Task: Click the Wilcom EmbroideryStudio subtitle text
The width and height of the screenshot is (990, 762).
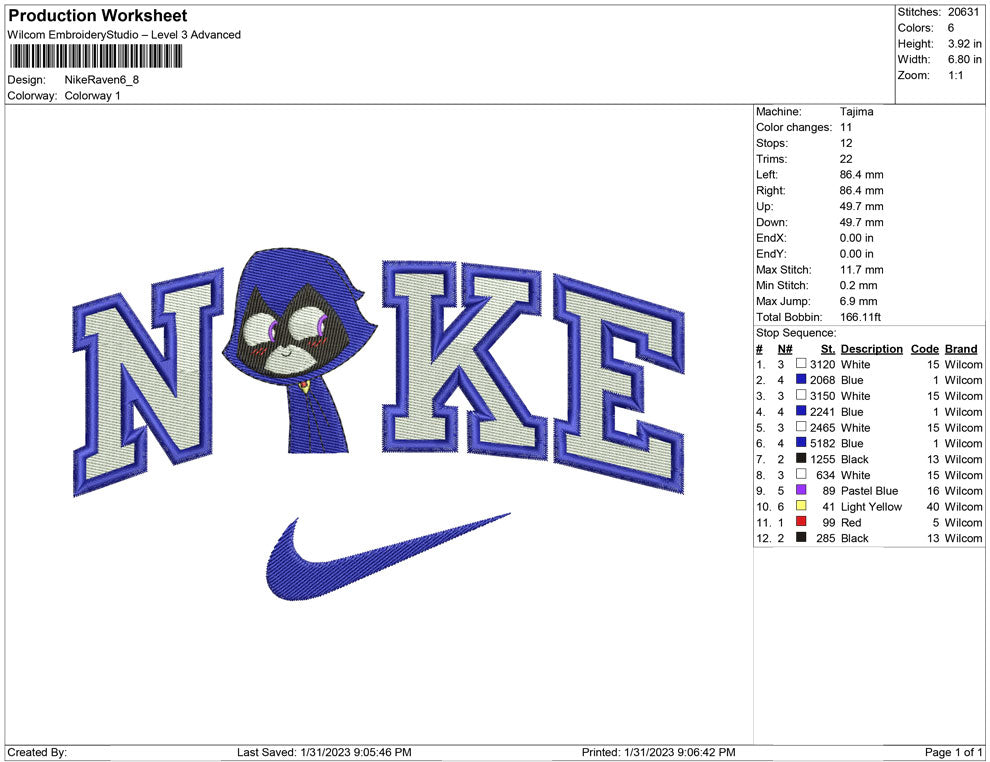Action: tap(124, 35)
